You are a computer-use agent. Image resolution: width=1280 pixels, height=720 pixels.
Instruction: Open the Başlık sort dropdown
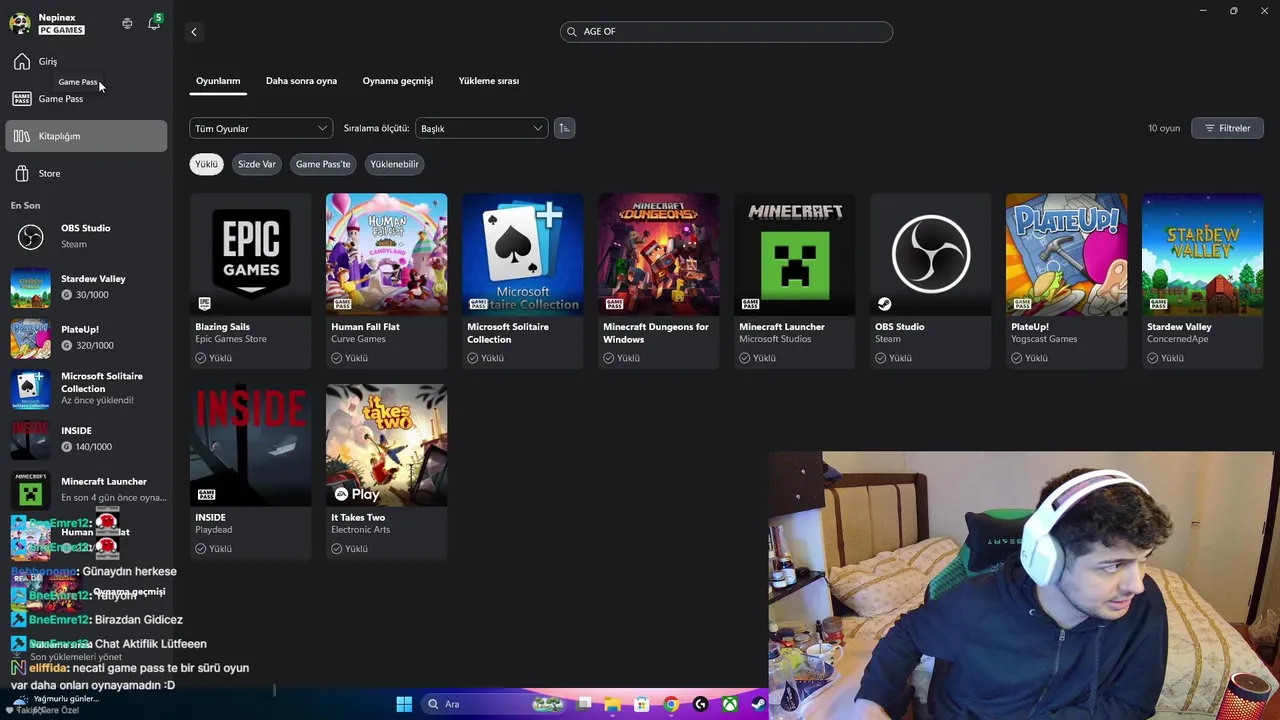[481, 128]
